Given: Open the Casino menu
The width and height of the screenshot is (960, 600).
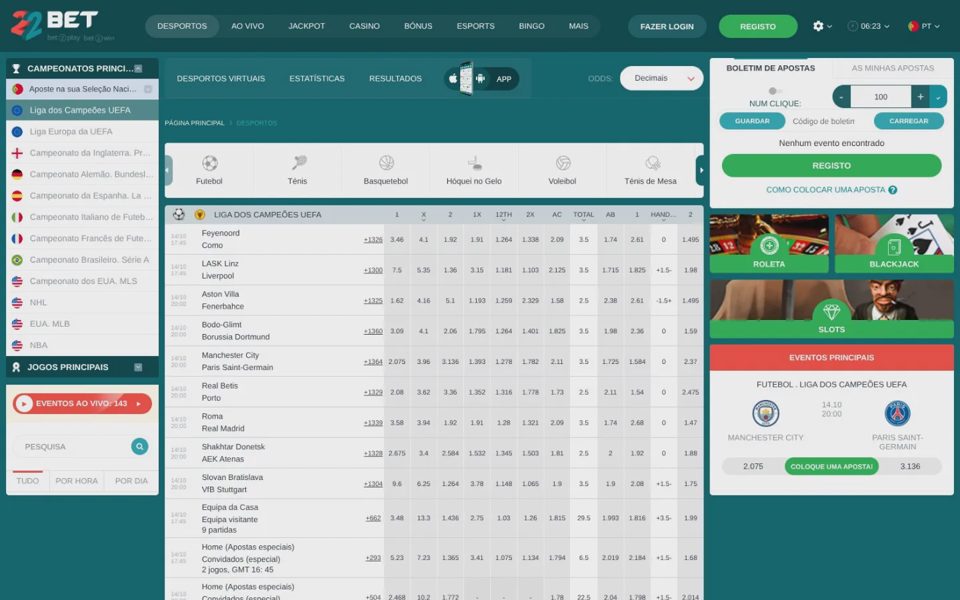Looking at the screenshot, I should (x=364, y=26).
